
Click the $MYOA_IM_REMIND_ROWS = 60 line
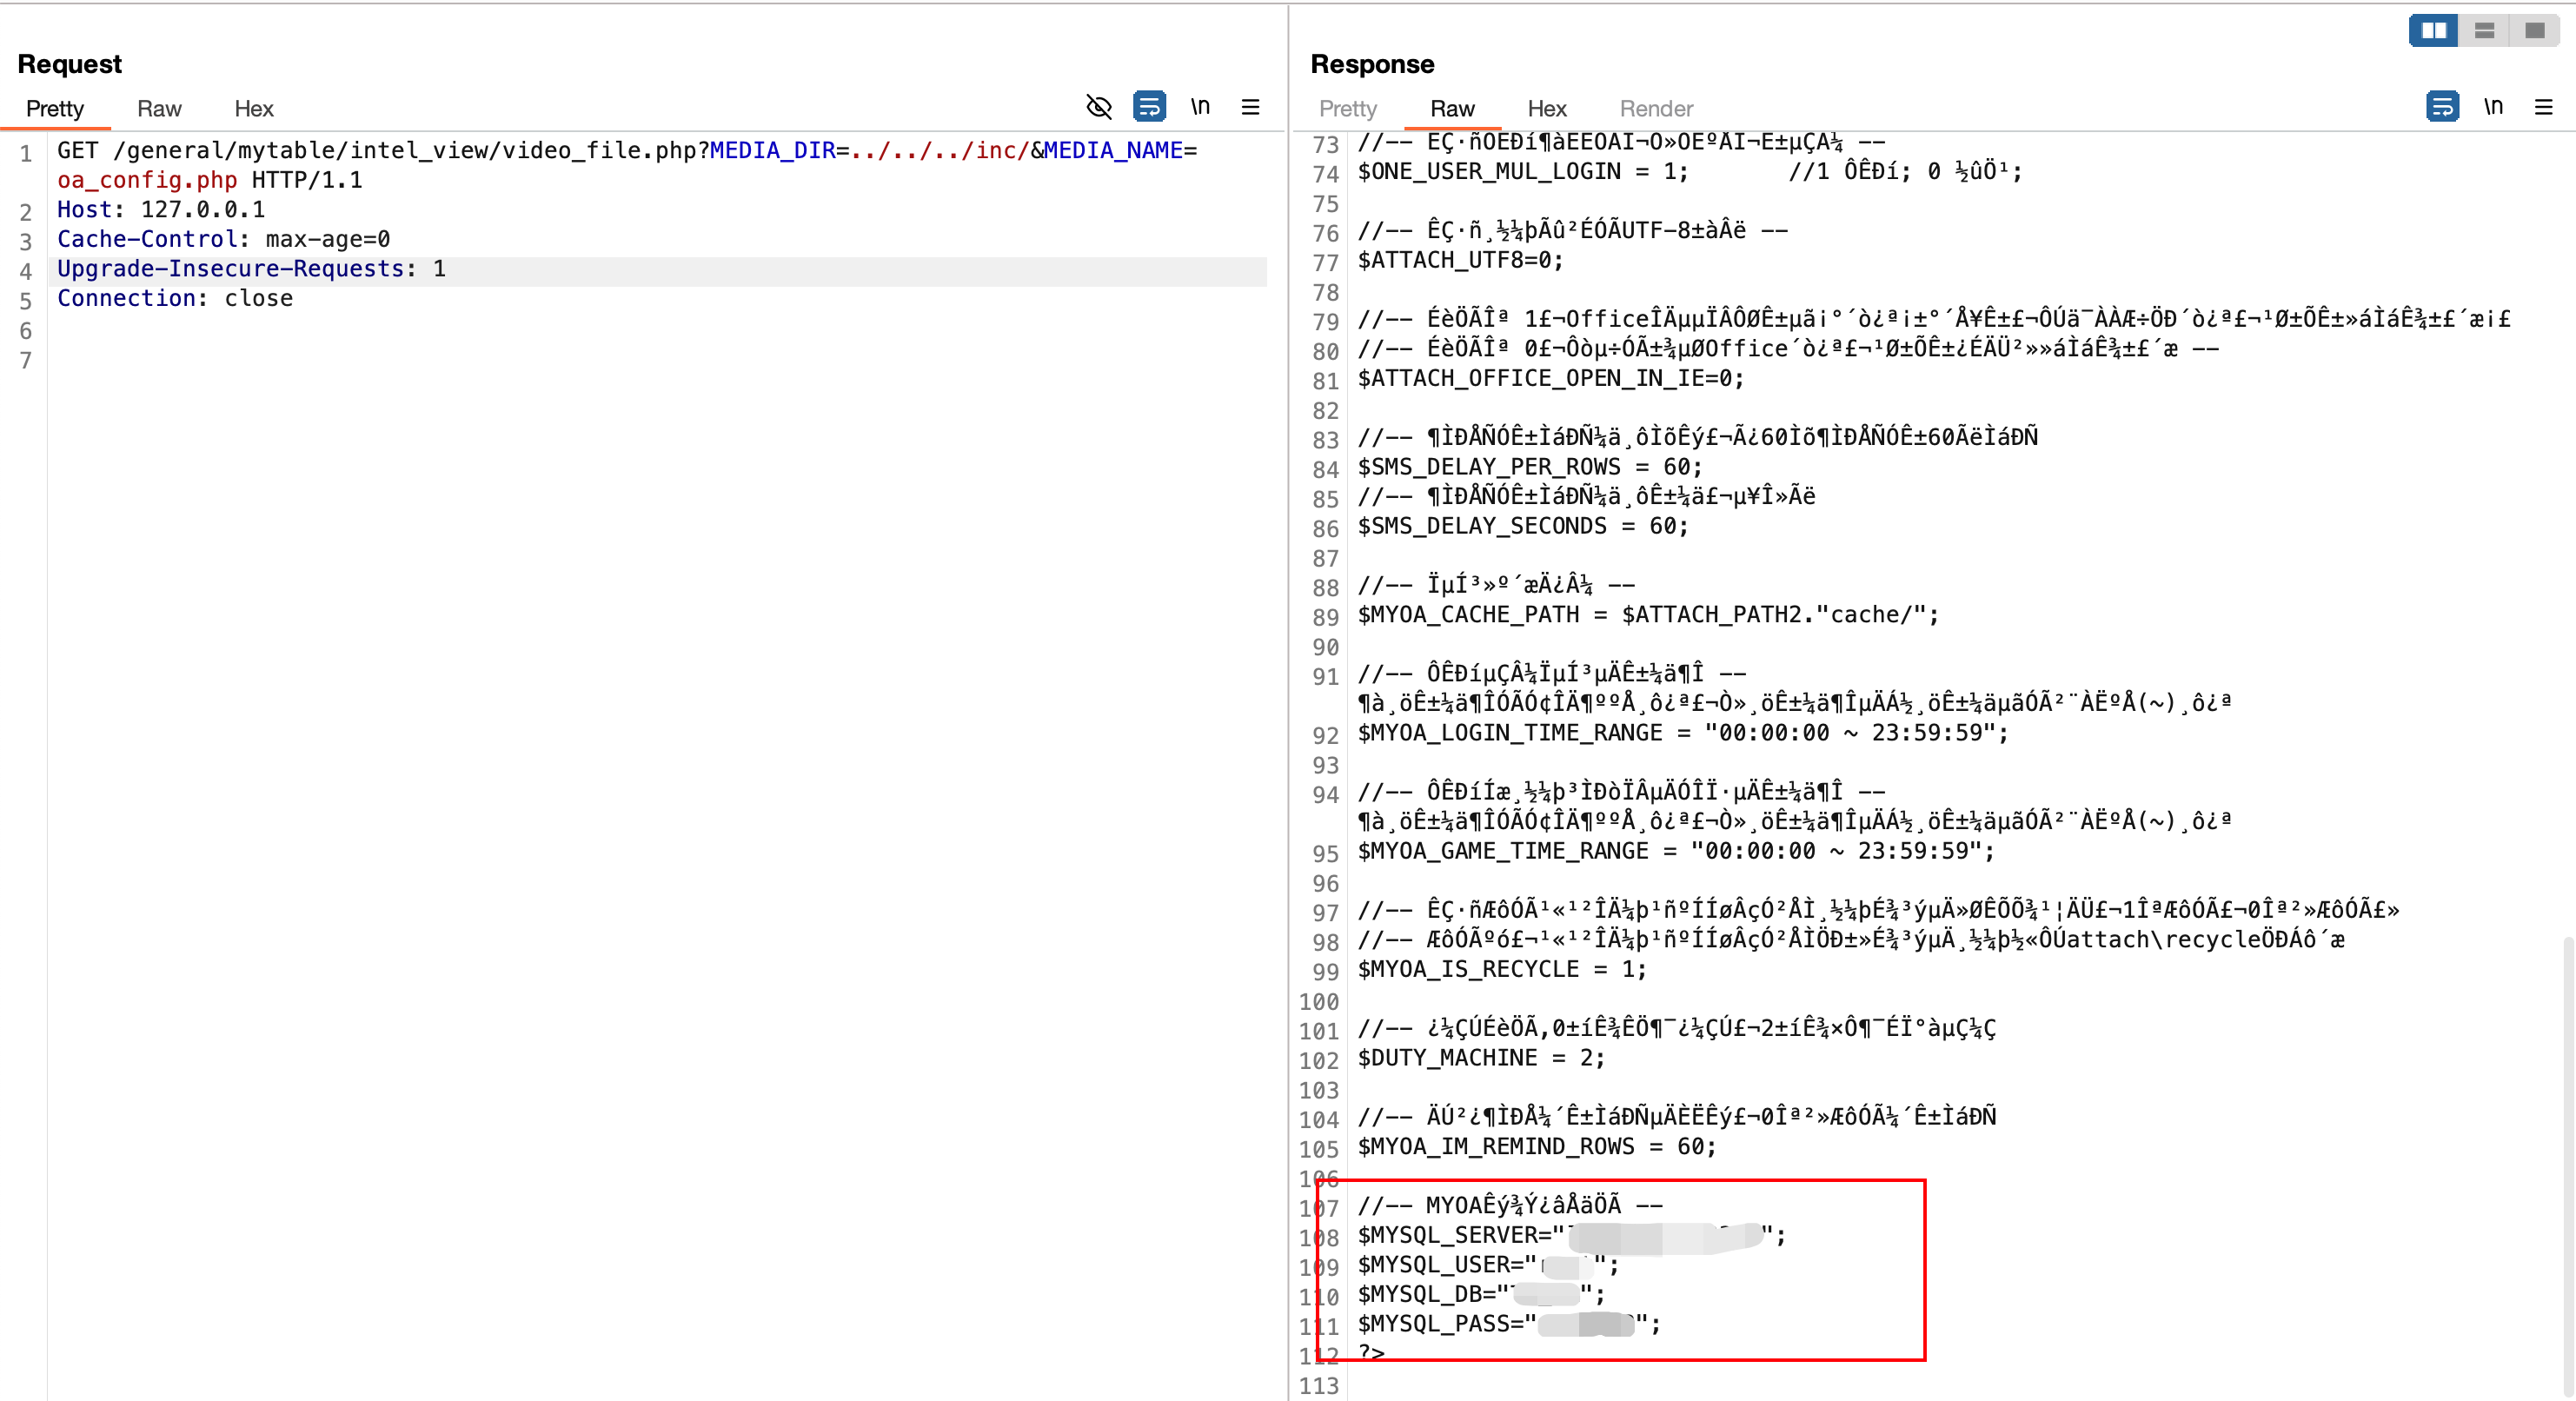[x=1536, y=1147]
